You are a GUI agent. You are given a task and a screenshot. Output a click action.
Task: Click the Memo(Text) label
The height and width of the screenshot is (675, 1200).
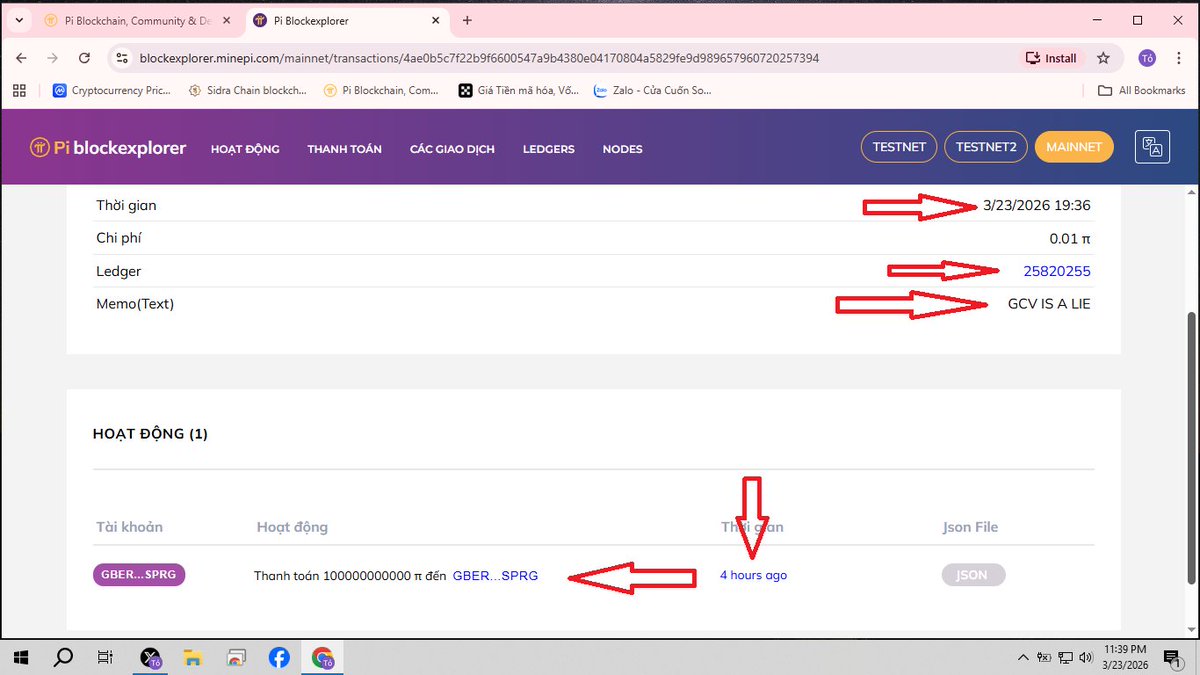135,303
